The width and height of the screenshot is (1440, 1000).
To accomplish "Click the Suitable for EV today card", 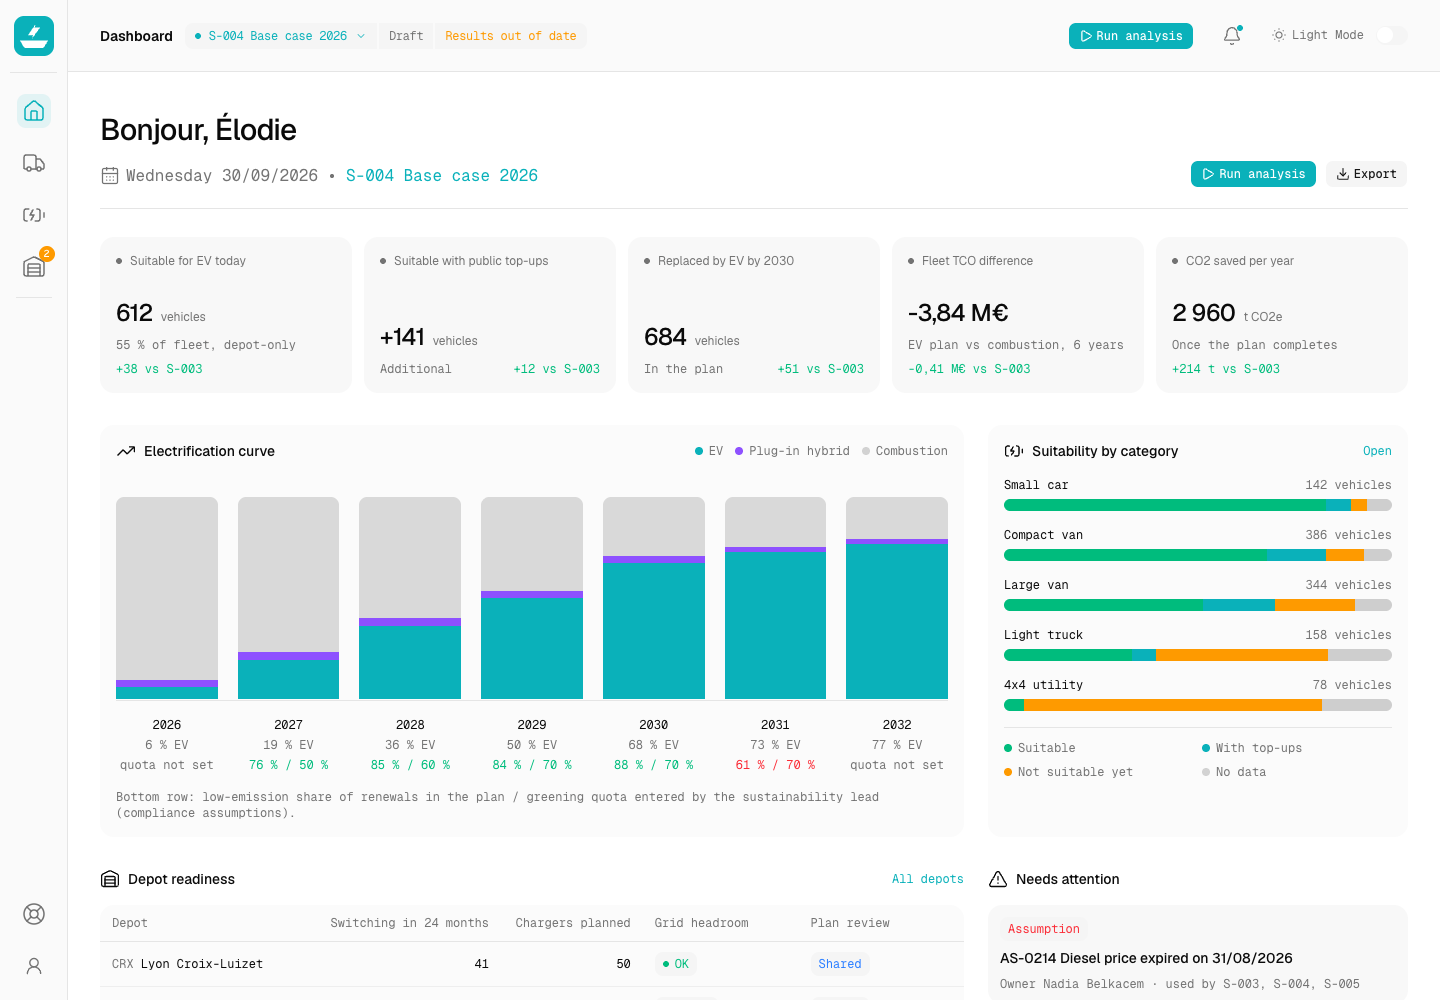I will (226, 315).
